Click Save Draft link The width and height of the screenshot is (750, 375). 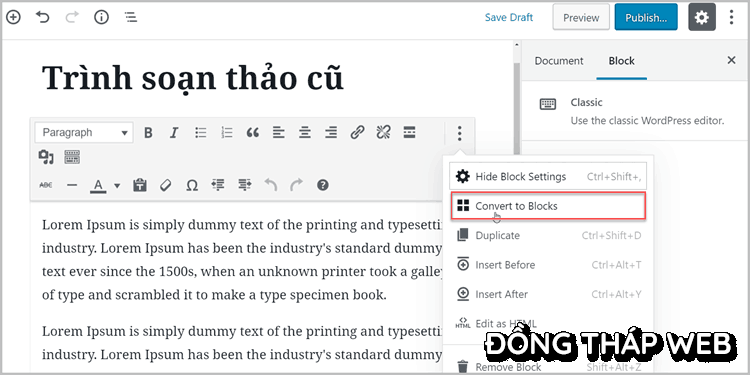pyautogui.click(x=508, y=18)
